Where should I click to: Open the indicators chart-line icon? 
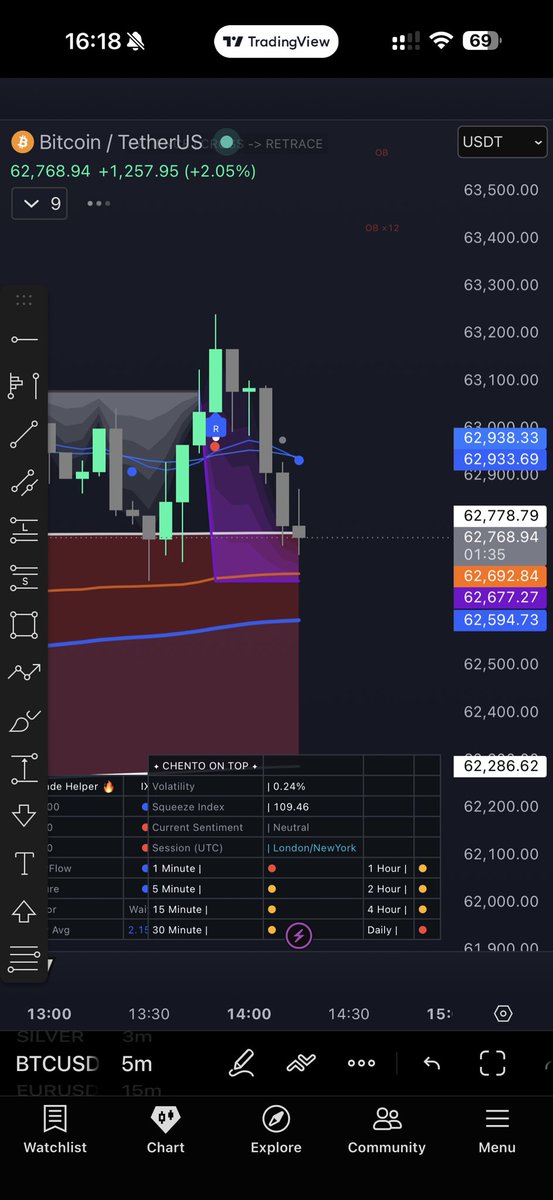[301, 1063]
